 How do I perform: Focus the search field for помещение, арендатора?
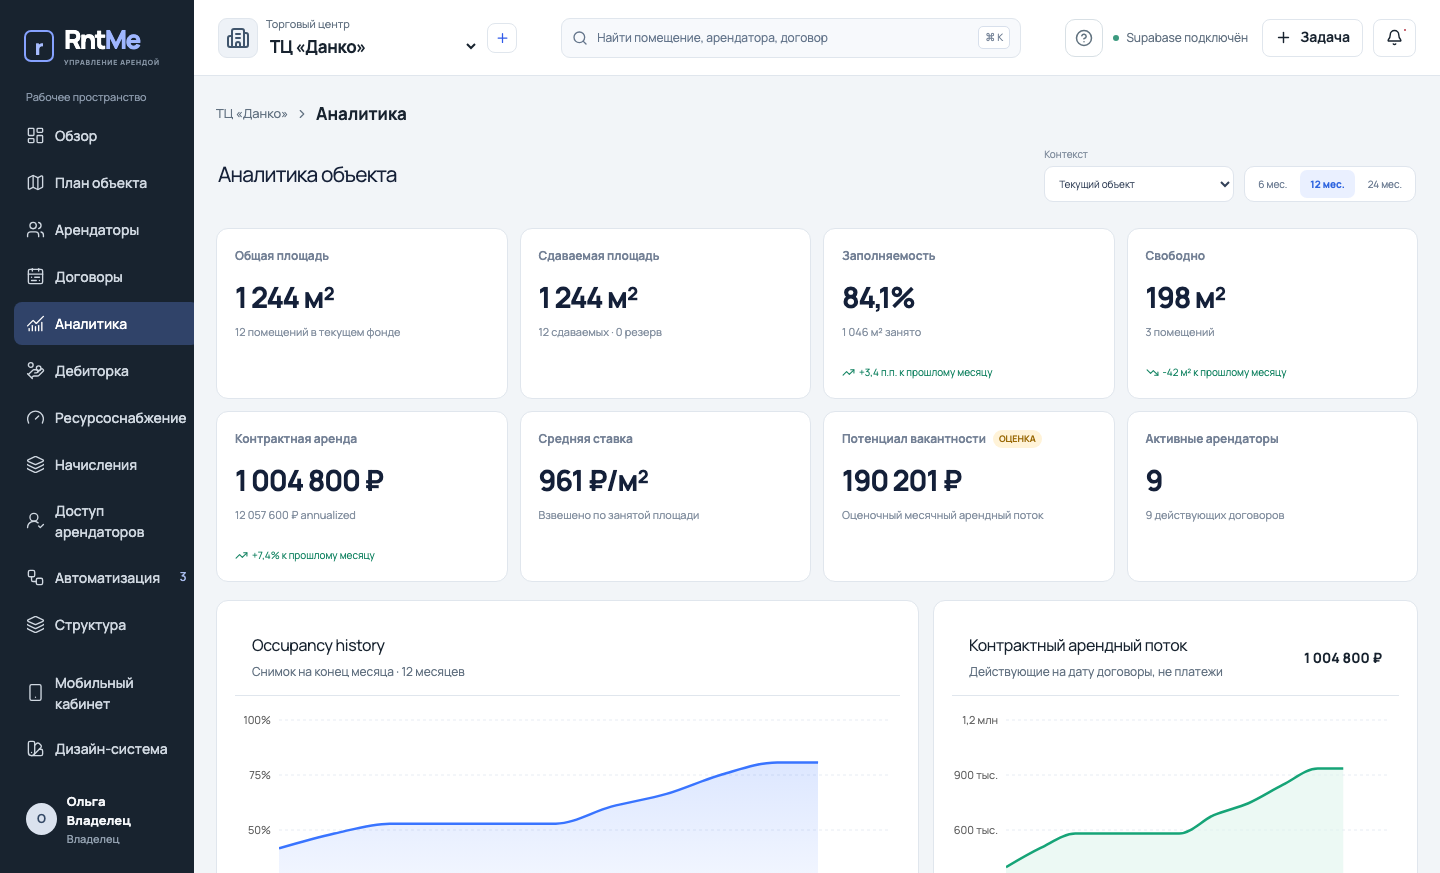pyautogui.click(x=791, y=38)
